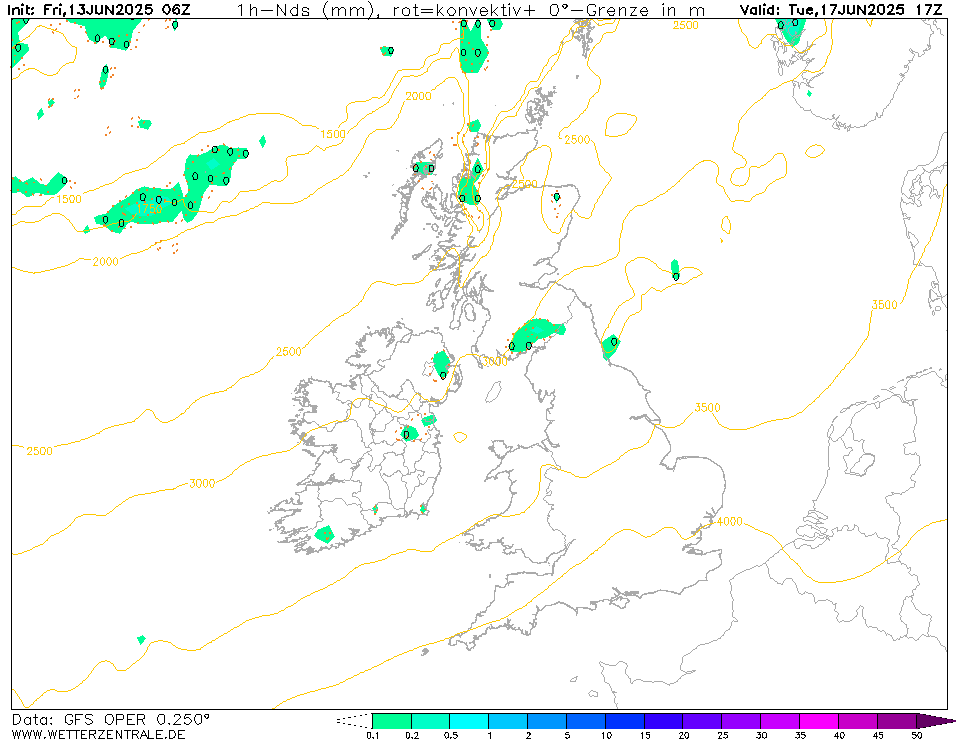Click the '10' legend scale value

tap(605, 735)
